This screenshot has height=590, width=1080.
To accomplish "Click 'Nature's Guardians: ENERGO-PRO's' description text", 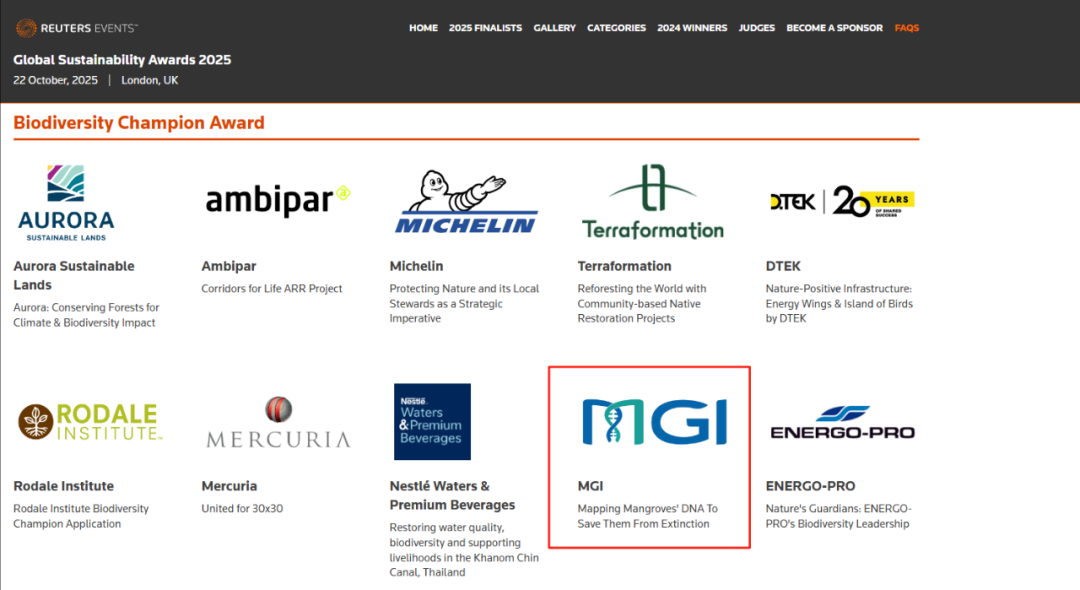I will tap(838, 516).
